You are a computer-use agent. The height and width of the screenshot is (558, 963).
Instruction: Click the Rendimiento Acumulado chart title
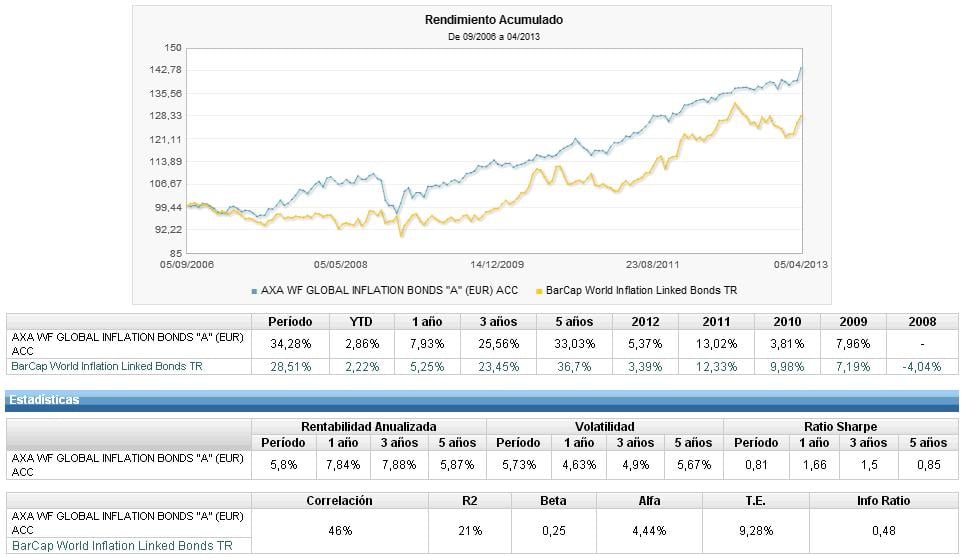point(480,20)
